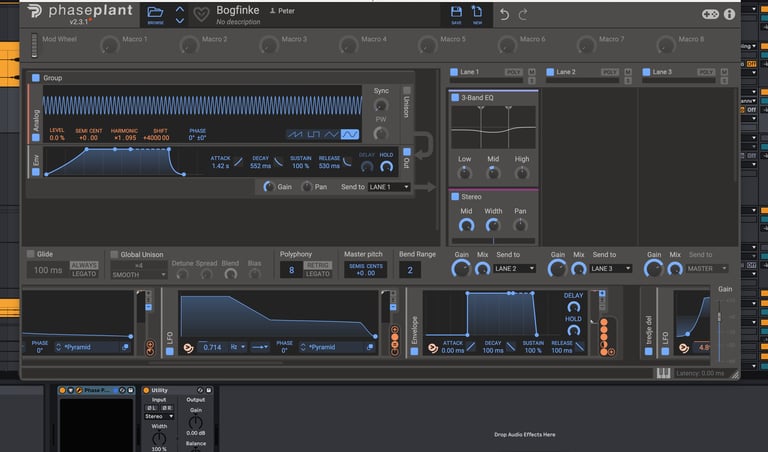Favorite the preset with the heart icon
This screenshot has height=452, width=768.
point(201,14)
